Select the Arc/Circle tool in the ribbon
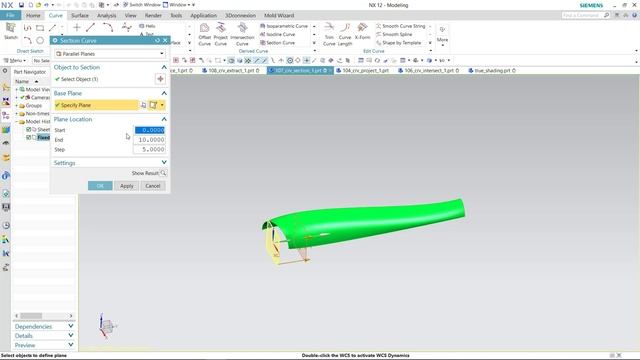Screen dimensions: 640x360 tap(108, 28)
